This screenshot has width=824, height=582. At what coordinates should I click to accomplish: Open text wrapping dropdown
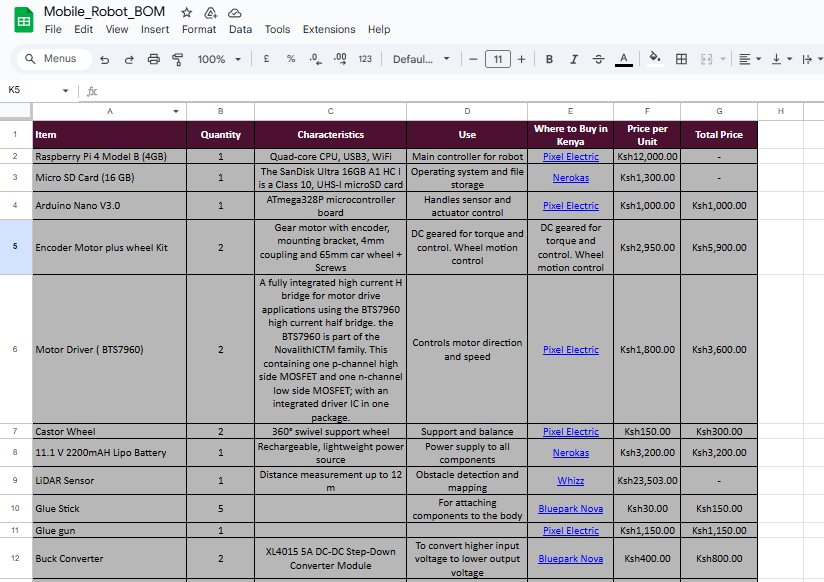coord(812,59)
